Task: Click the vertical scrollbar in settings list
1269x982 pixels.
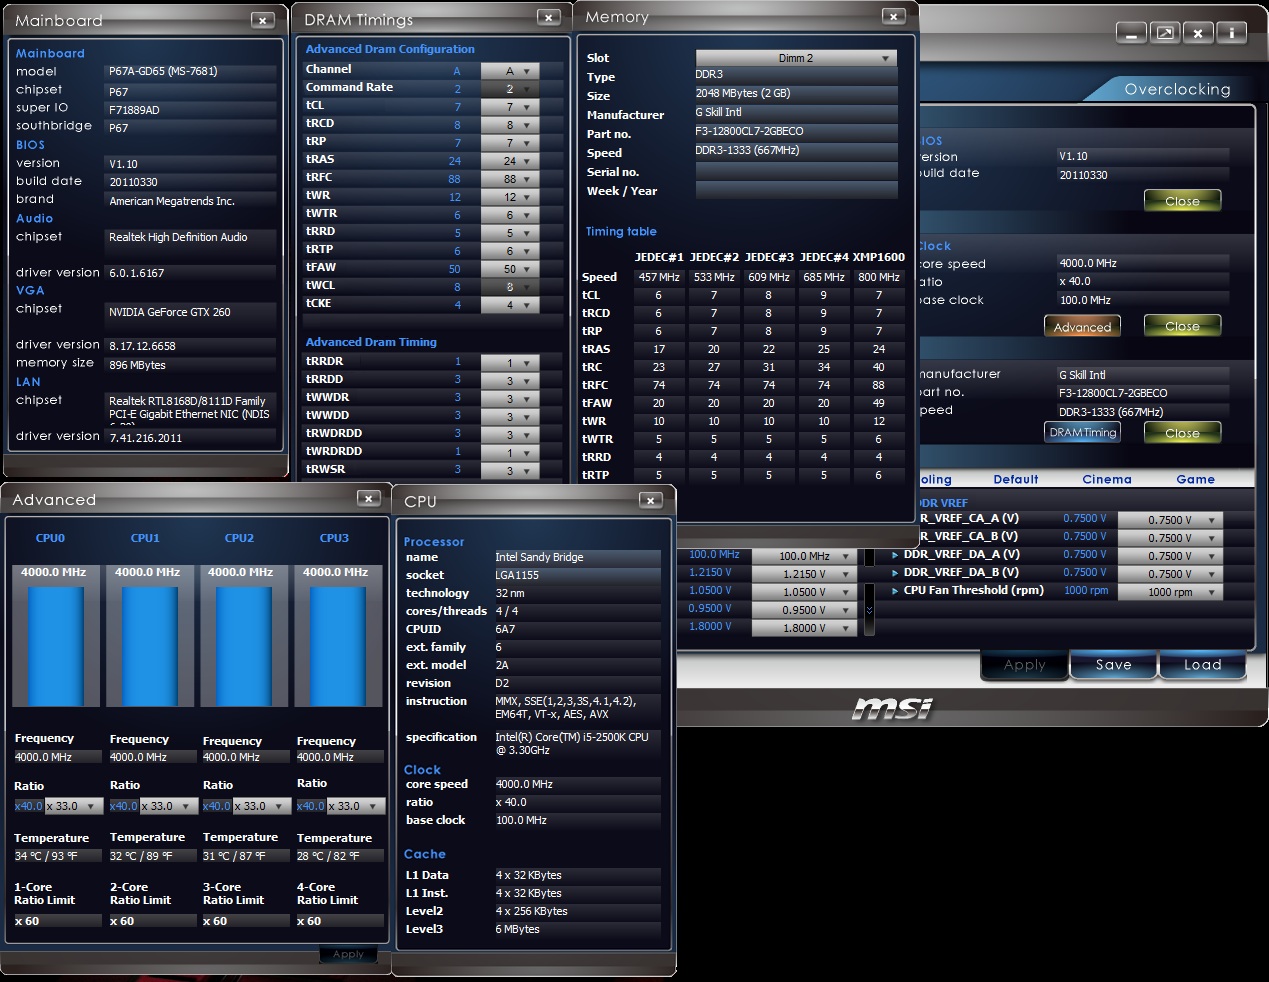Action: (x=869, y=592)
